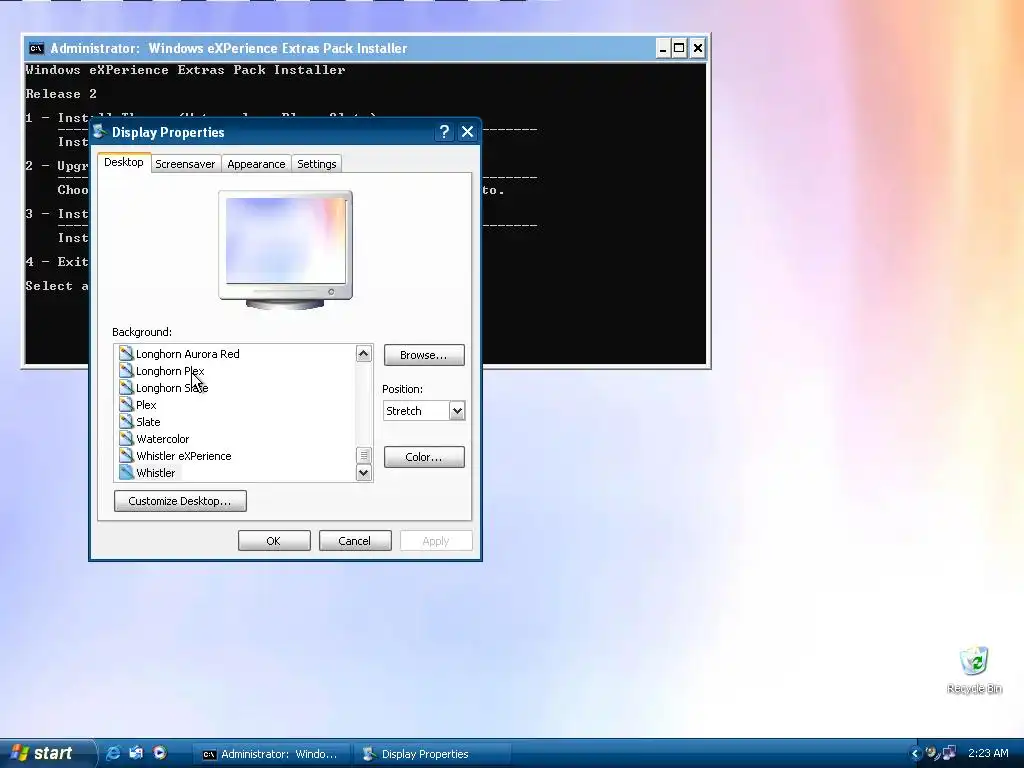Click the background list scroll up arrow
Image resolution: width=1024 pixels, height=768 pixels.
click(364, 354)
